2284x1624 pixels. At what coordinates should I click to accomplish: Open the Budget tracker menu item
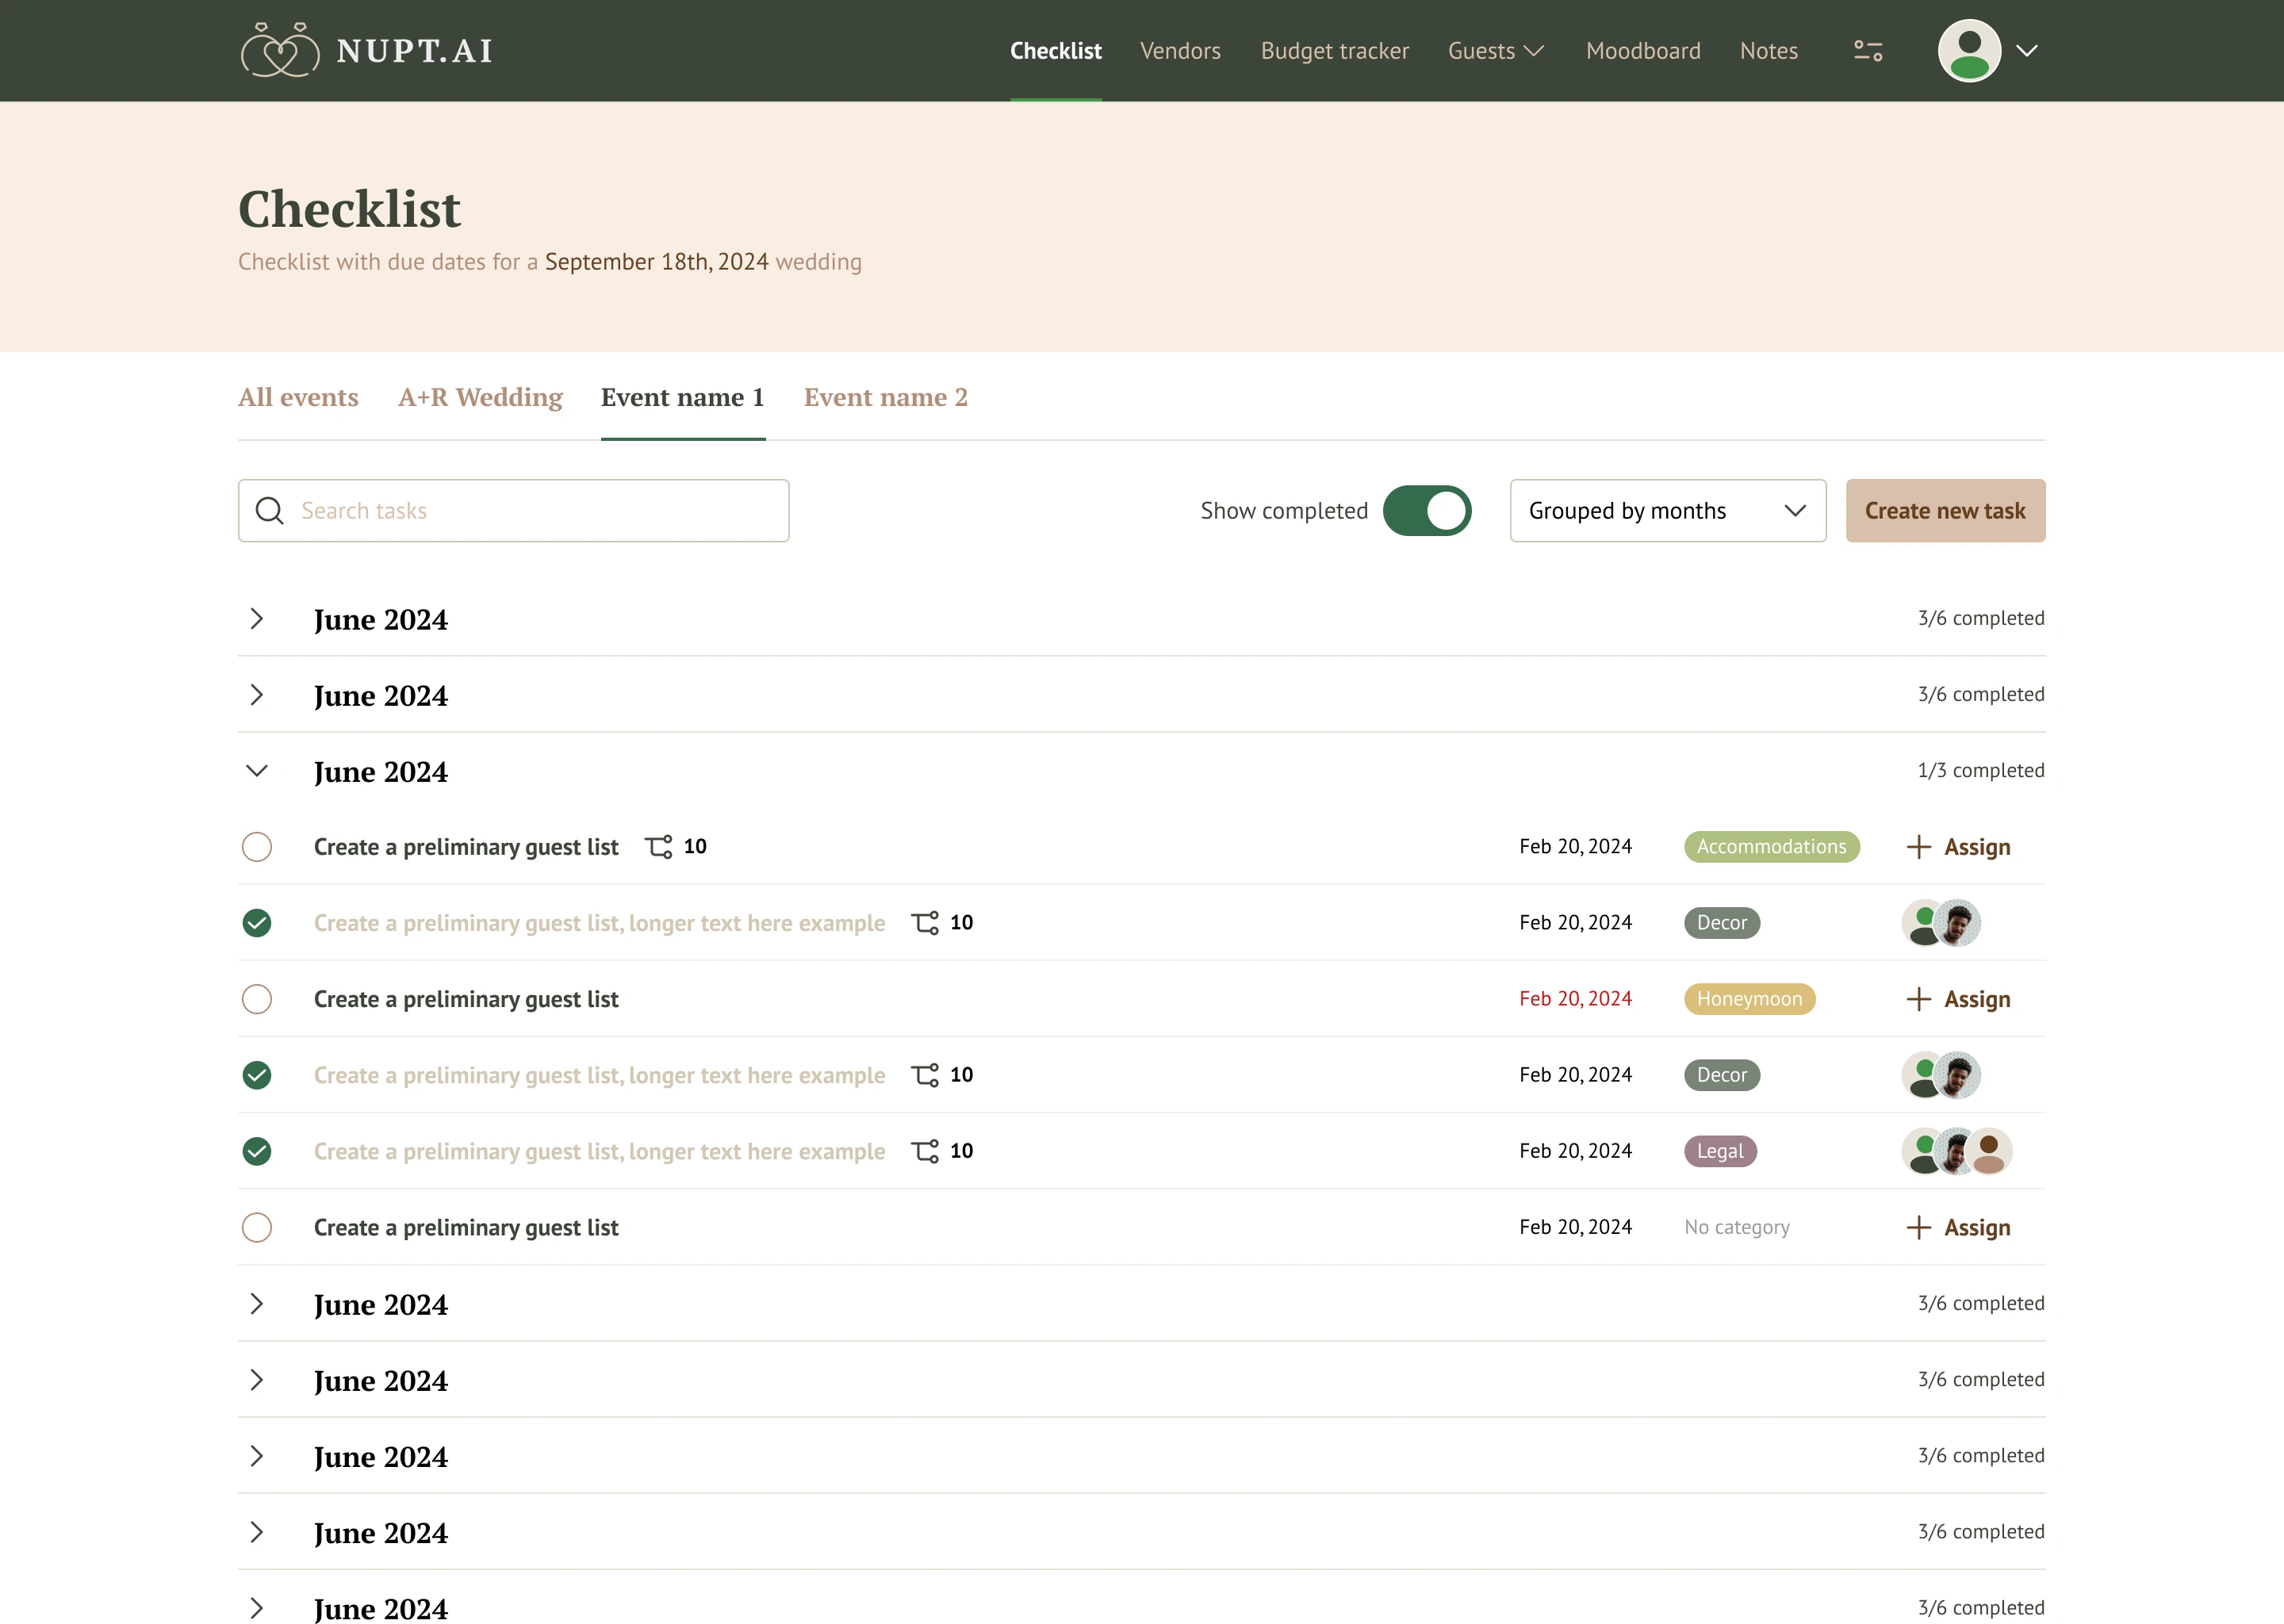[x=1334, y=51]
